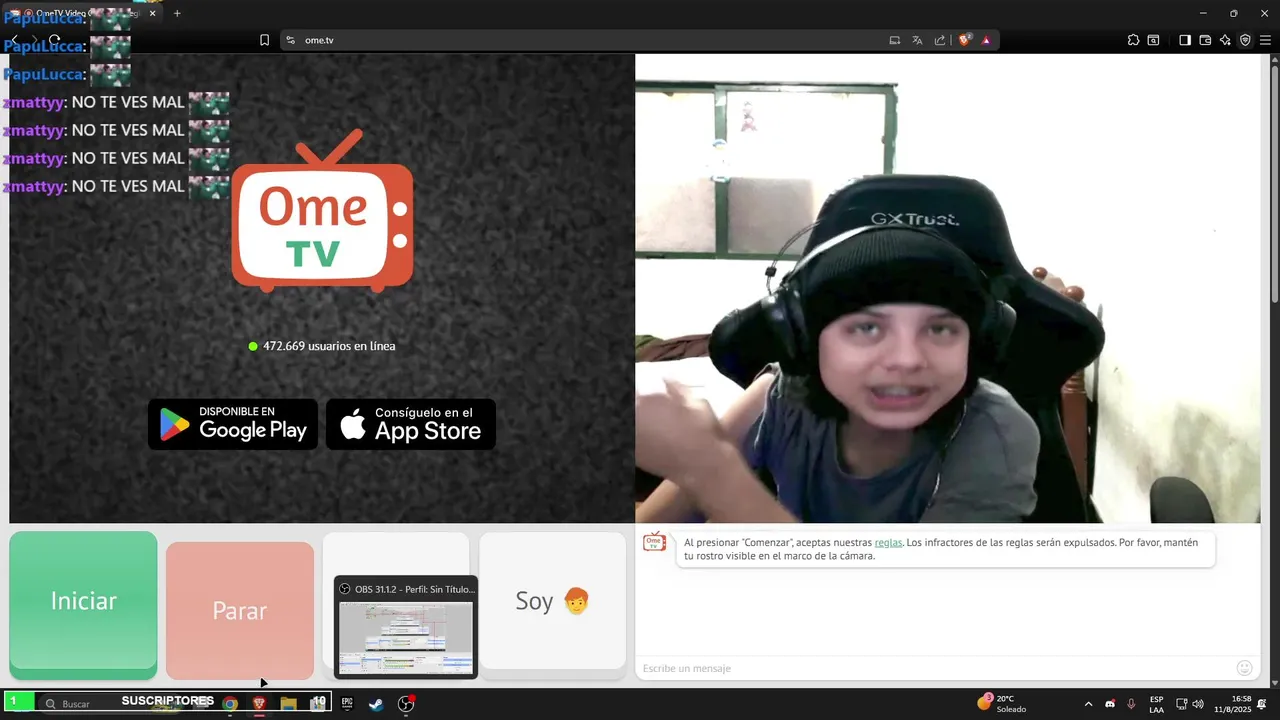This screenshot has width=1280, height=720.
Task: Click the message input field 'Escribe un mensaje'
Action: pos(930,668)
